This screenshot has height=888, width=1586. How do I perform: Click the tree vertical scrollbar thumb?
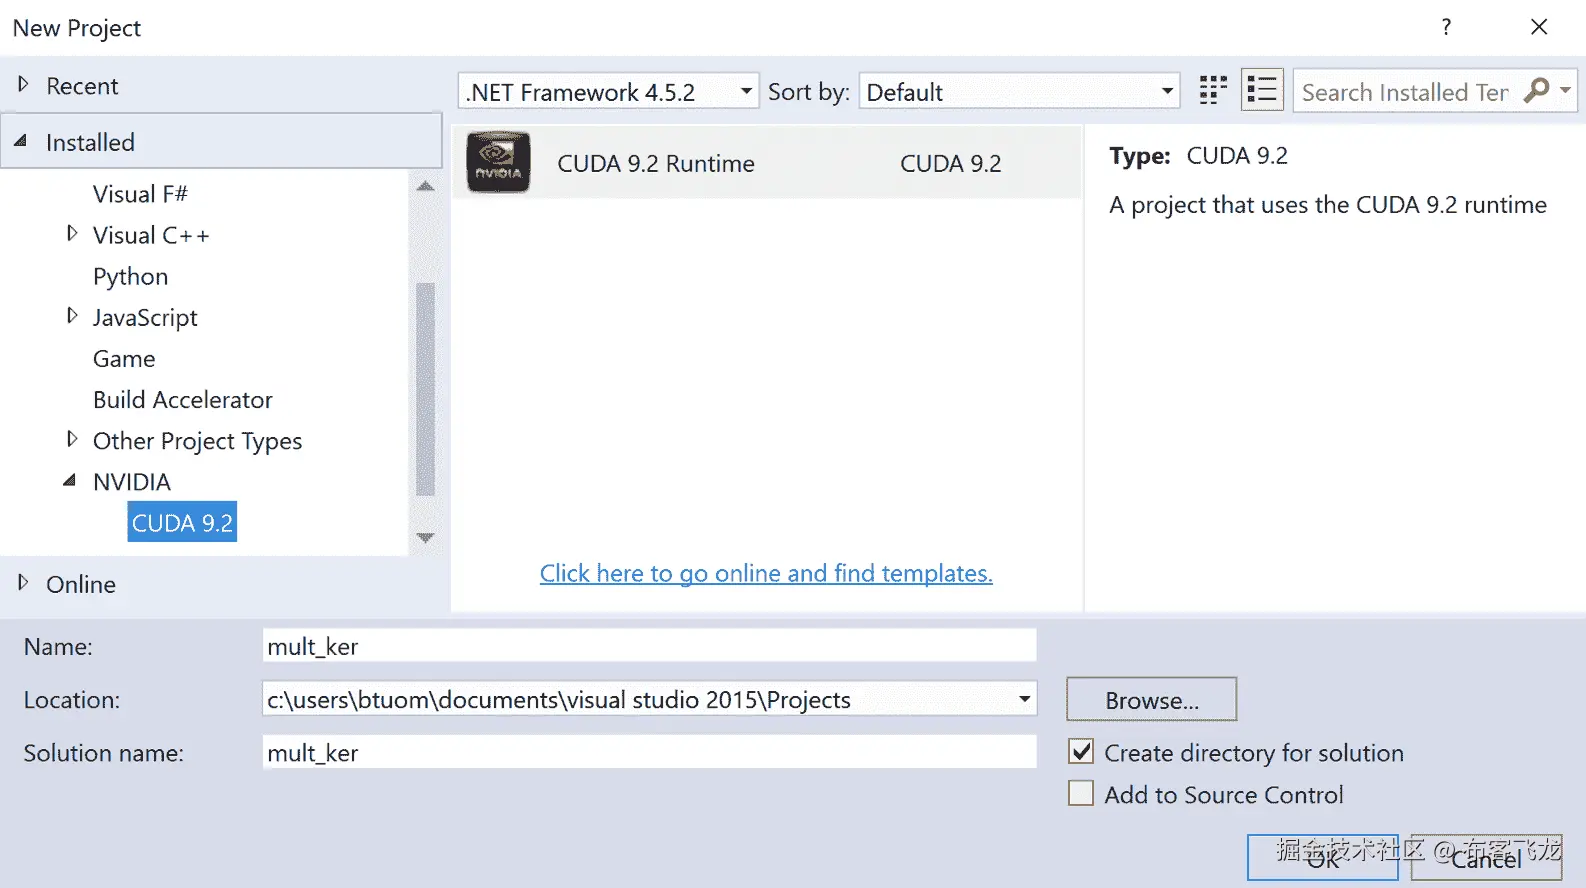pyautogui.click(x=425, y=389)
